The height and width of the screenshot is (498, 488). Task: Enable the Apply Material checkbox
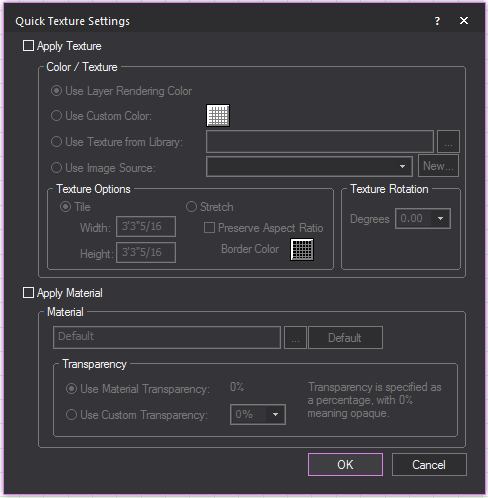(x=28, y=293)
